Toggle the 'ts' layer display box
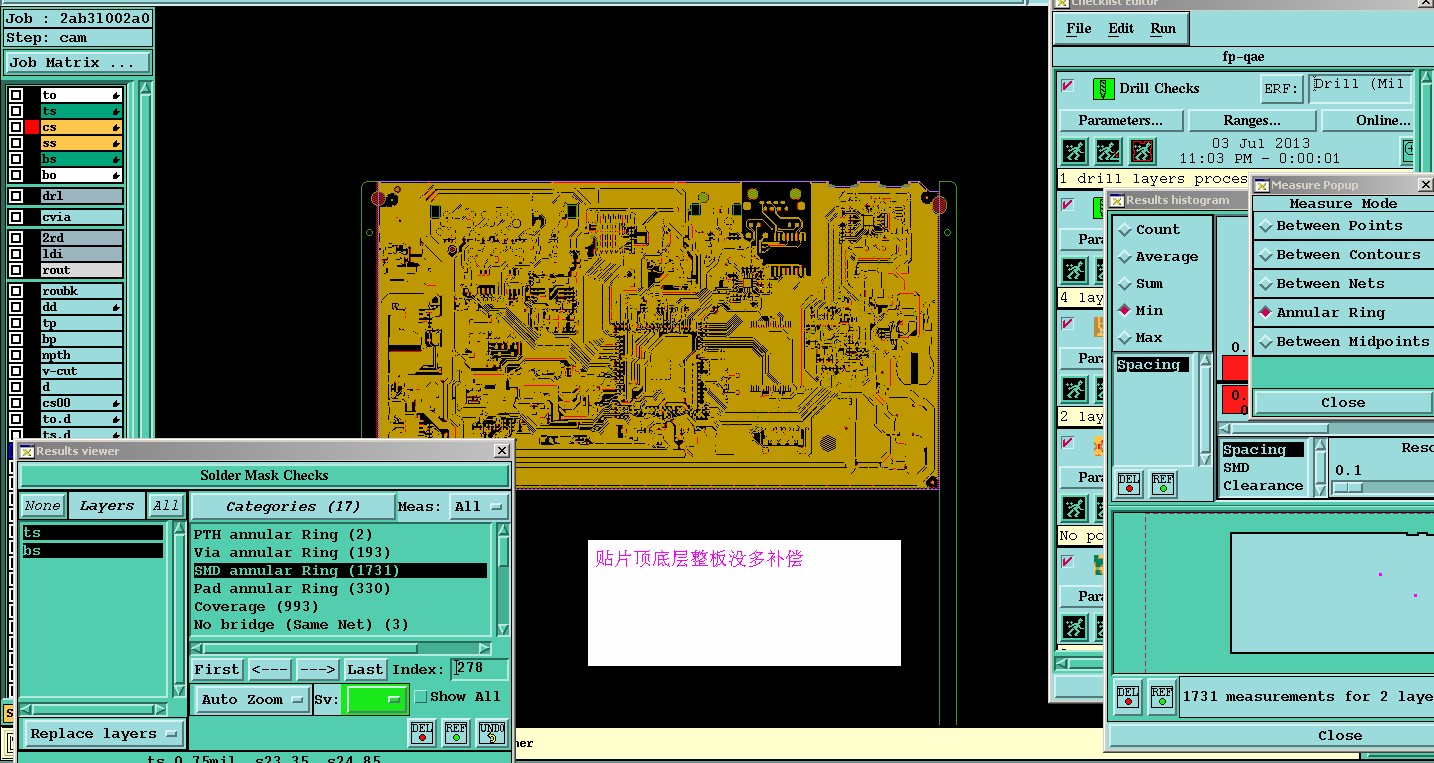The height and width of the screenshot is (763, 1434). point(16,111)
